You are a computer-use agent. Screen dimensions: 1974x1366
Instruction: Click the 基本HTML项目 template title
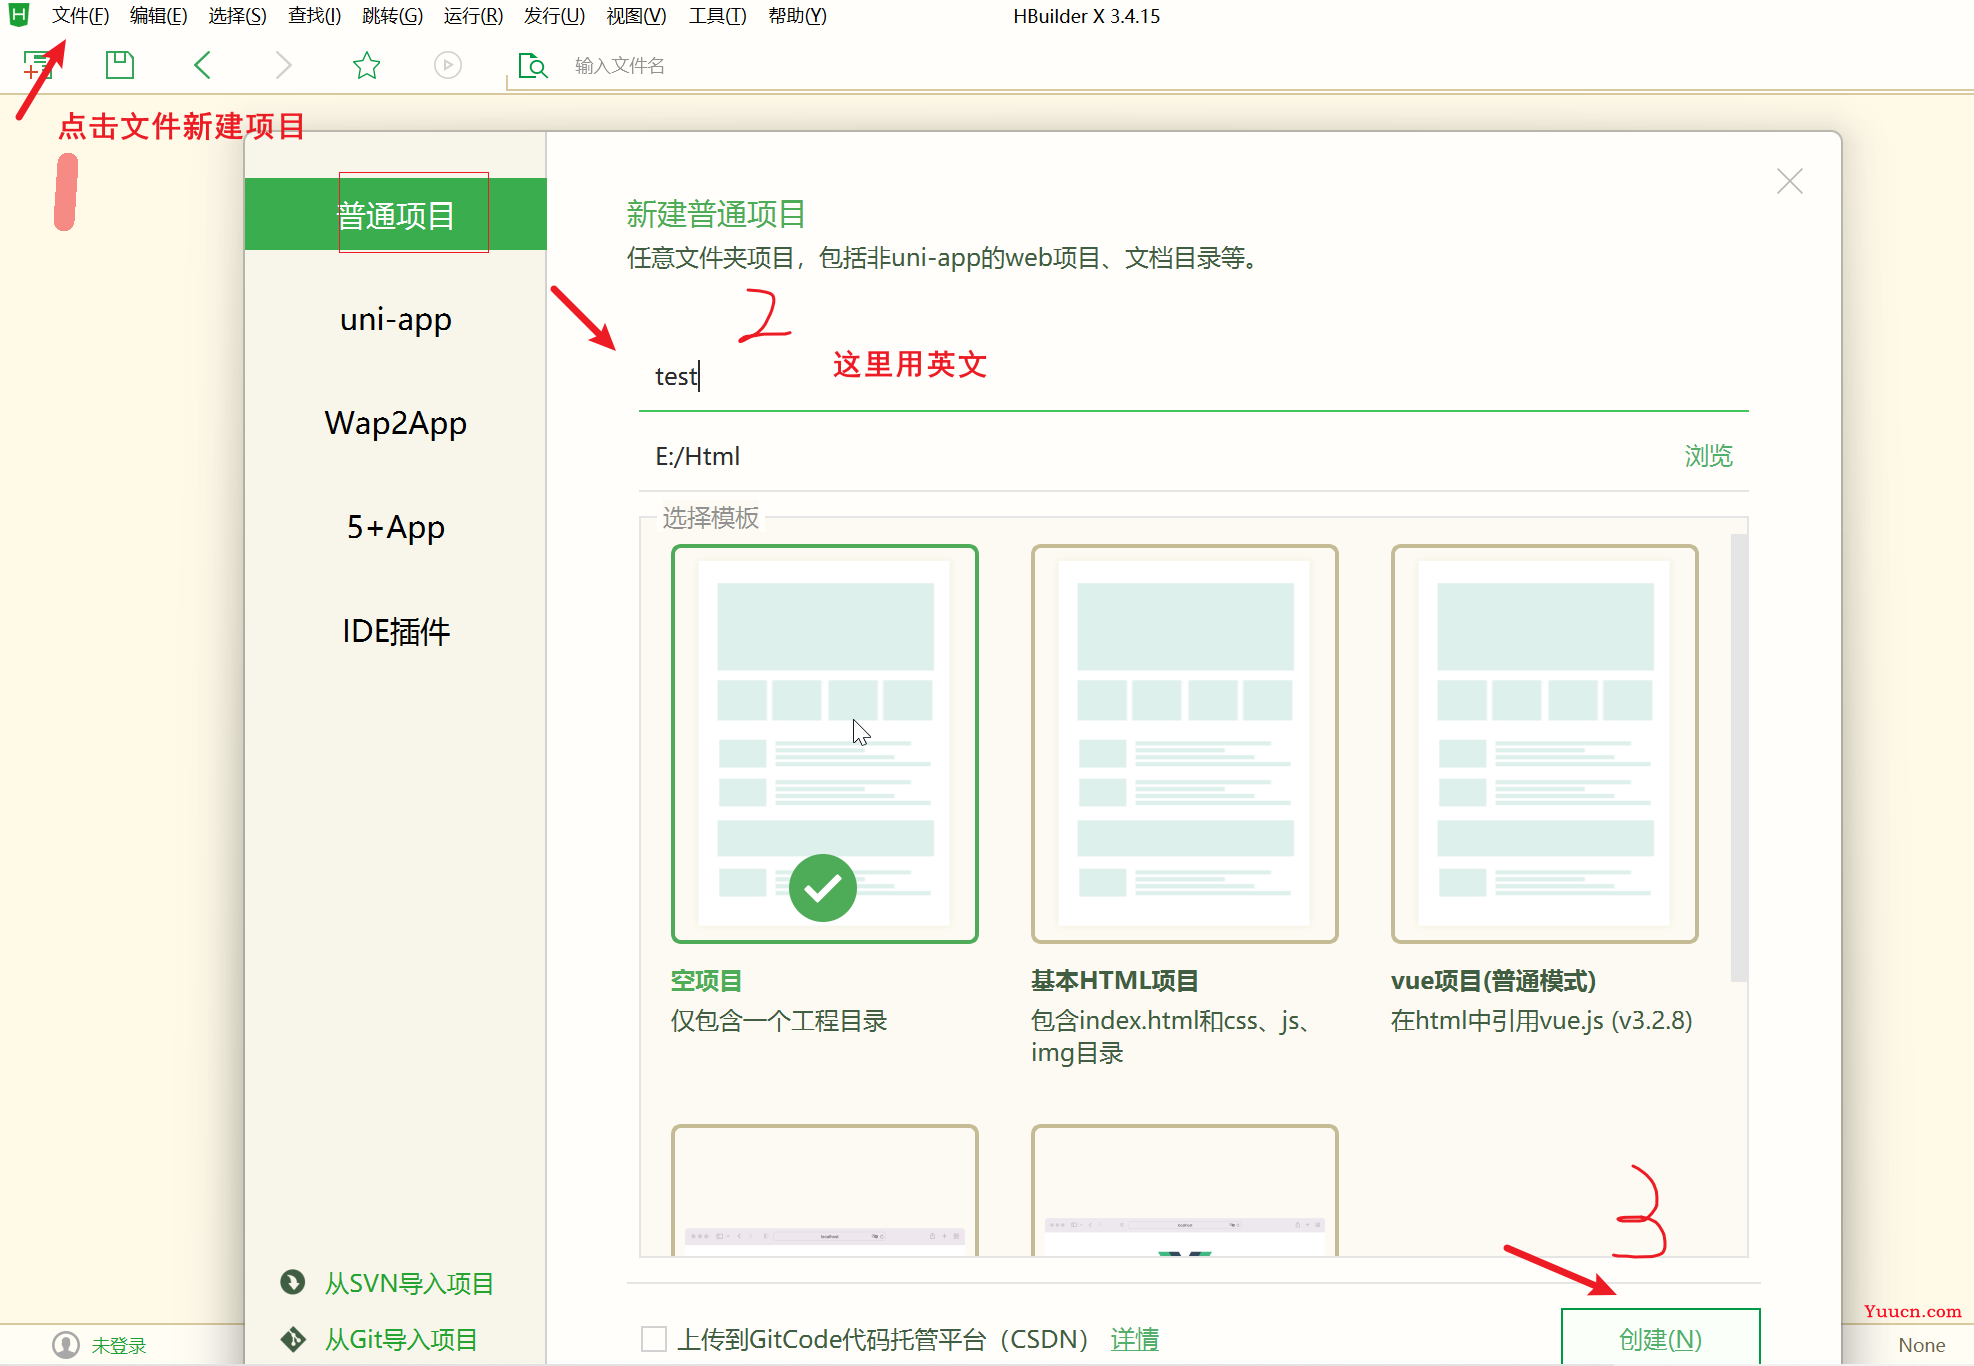click(x=1115, y=981)
